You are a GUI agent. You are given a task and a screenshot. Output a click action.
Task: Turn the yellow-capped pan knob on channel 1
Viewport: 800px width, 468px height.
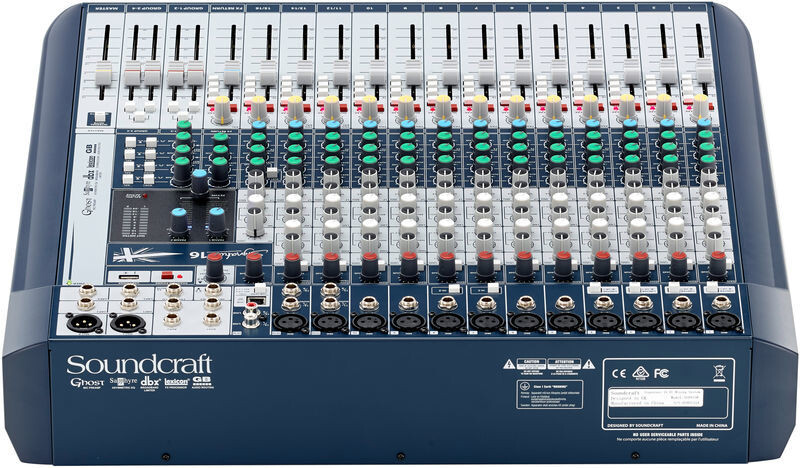[702, 106]
